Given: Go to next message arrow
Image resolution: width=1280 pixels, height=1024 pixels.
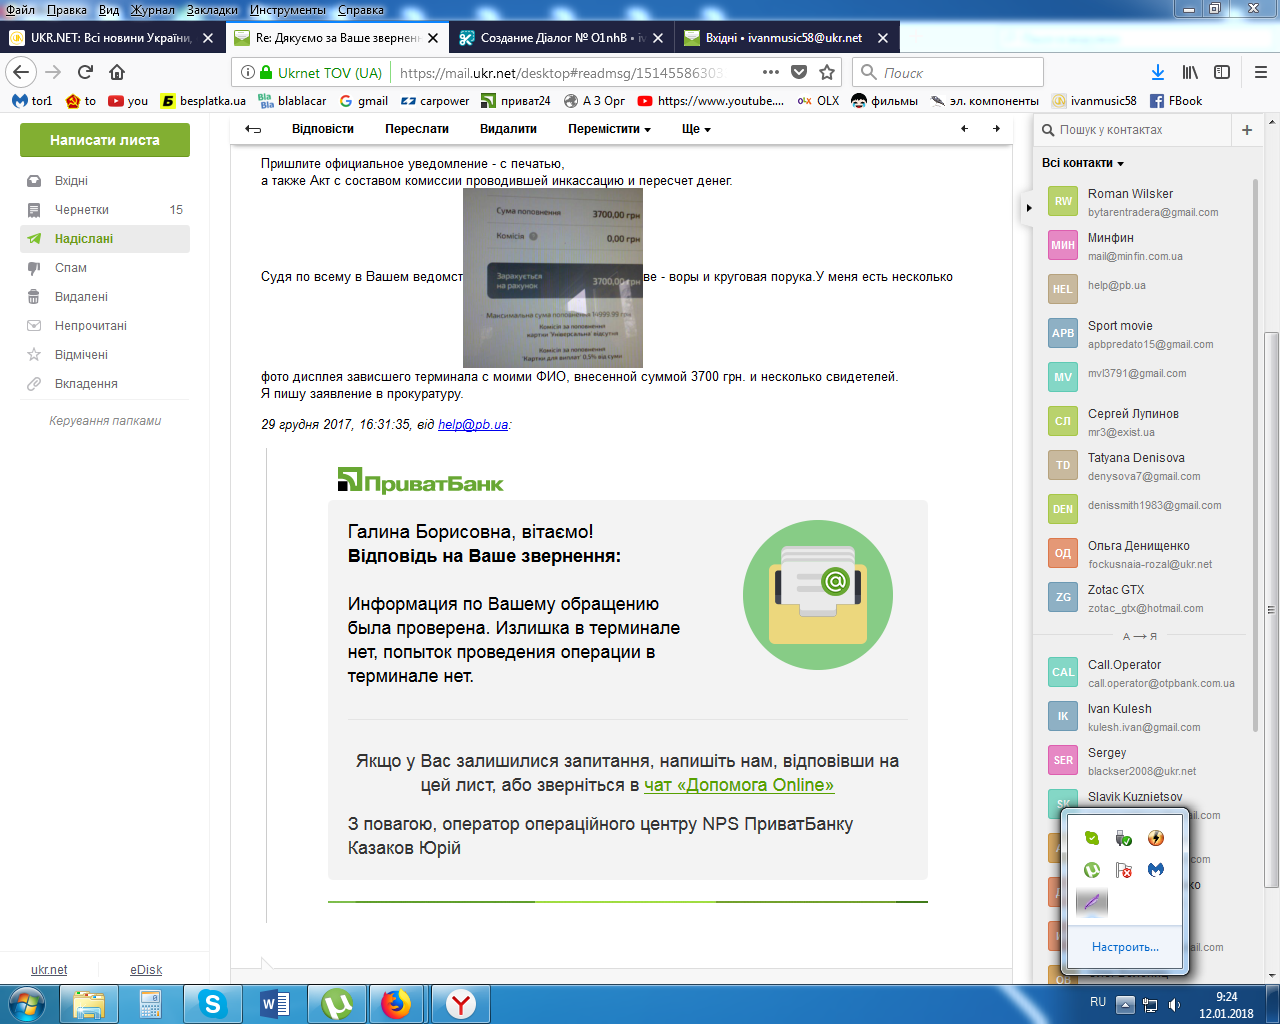Looking at the screenshot, I should click(x=996, y=129).
